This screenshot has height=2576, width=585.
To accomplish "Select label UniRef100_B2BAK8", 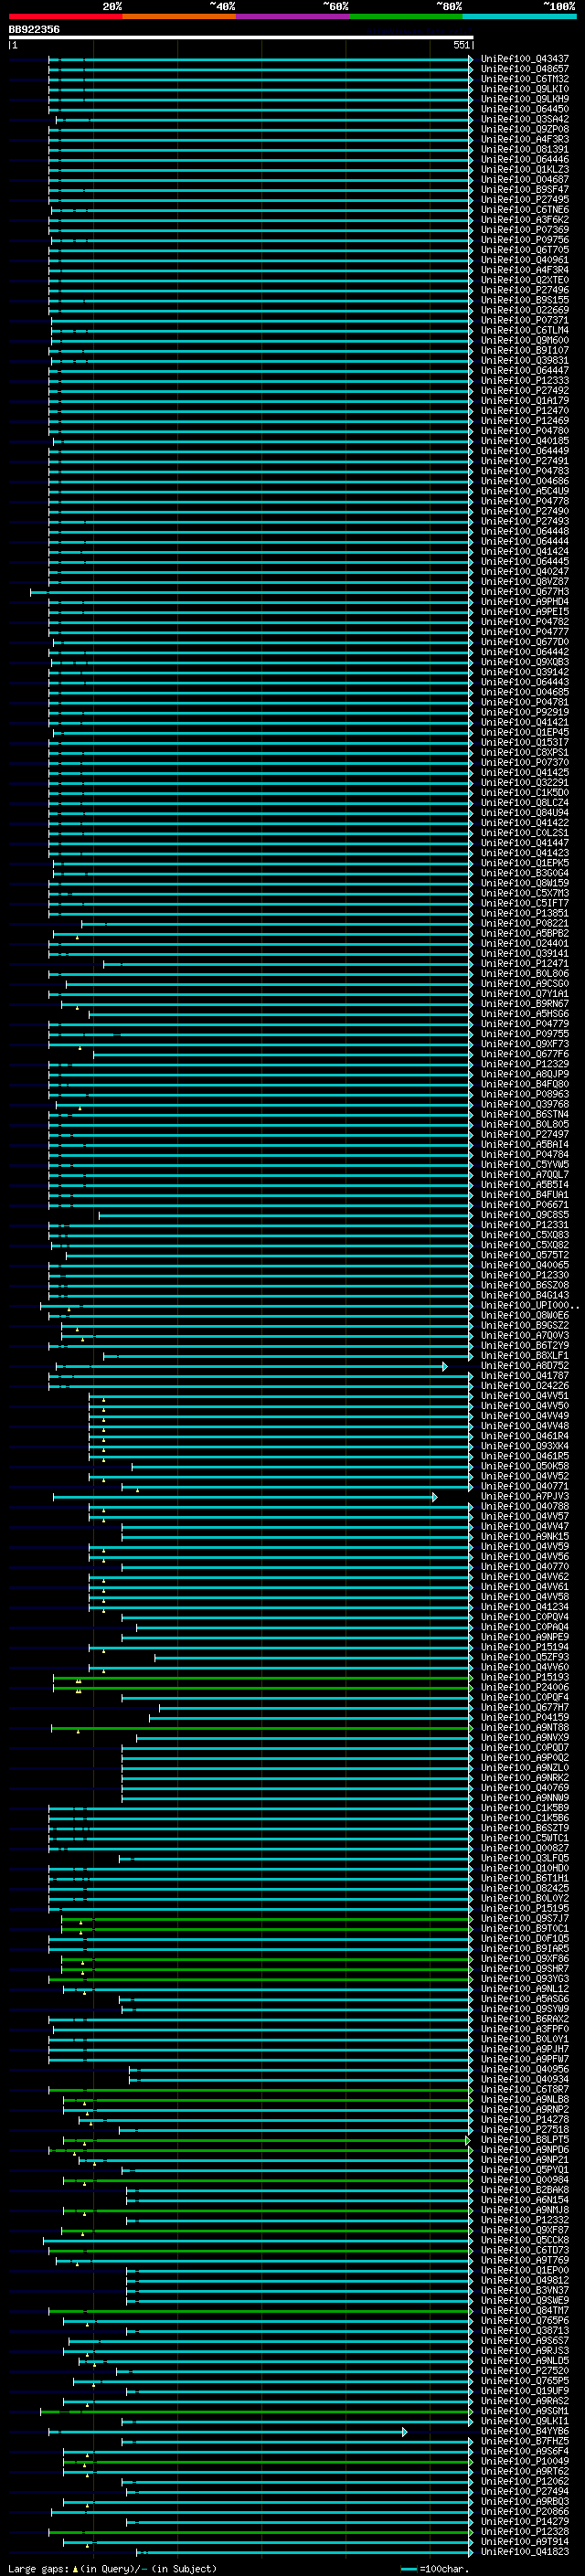I will point(524,2190).
